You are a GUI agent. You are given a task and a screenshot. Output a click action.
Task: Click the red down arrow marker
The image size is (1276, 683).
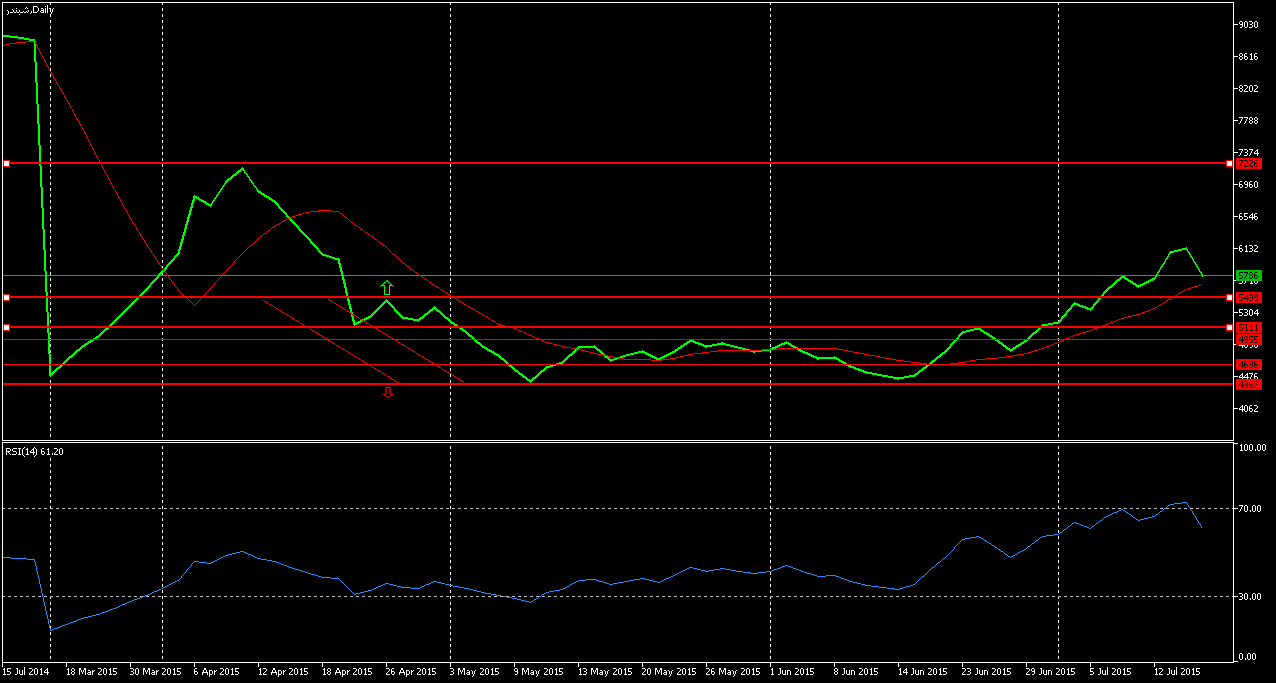(388, 393)
